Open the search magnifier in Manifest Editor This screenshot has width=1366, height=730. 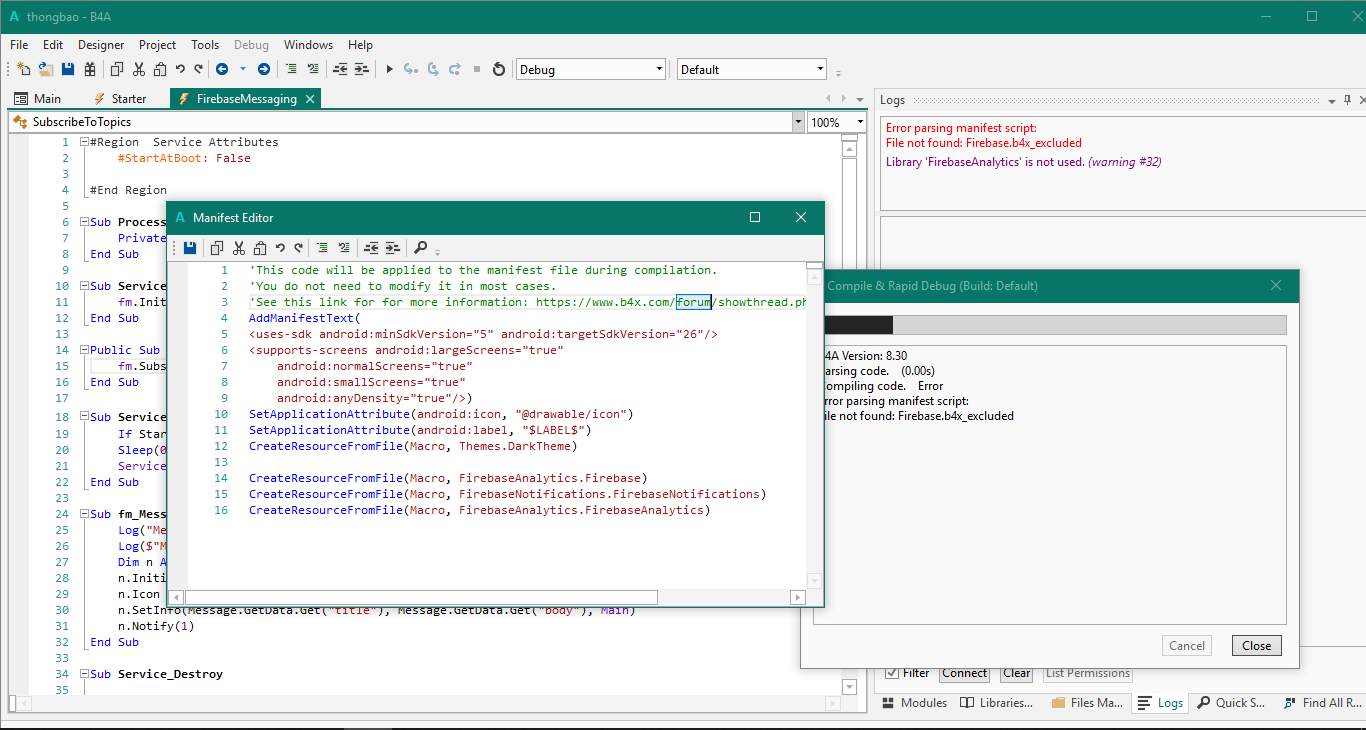point(421,248)
